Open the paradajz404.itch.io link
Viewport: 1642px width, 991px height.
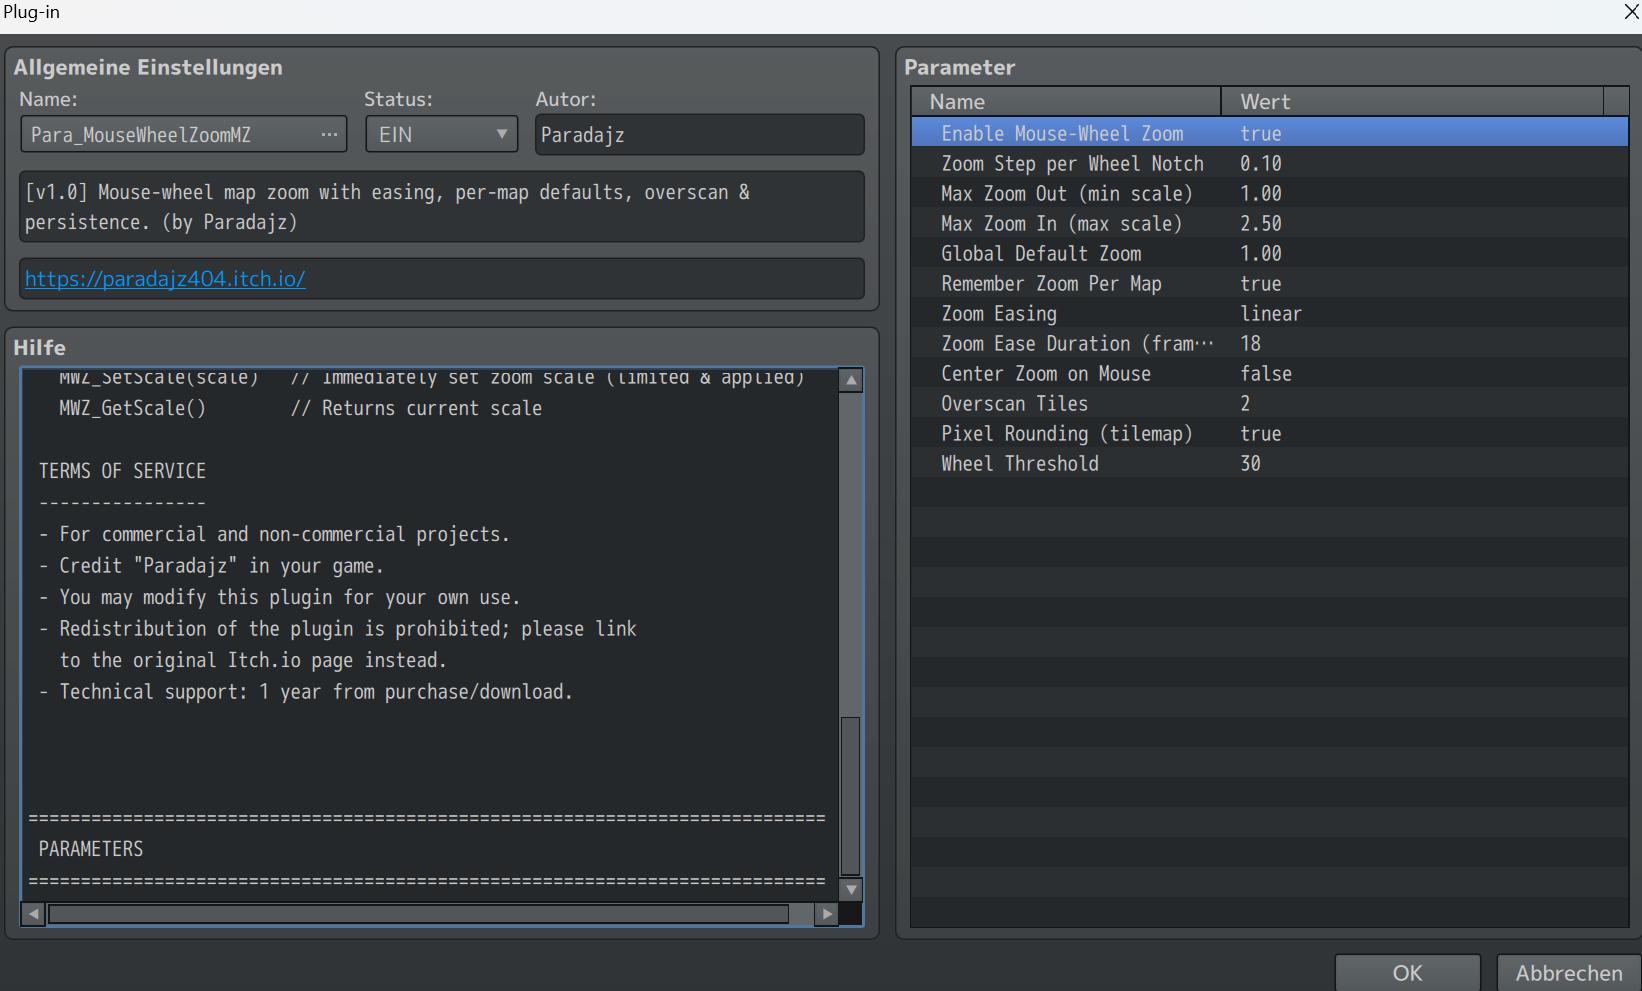(x=165, y=279)
